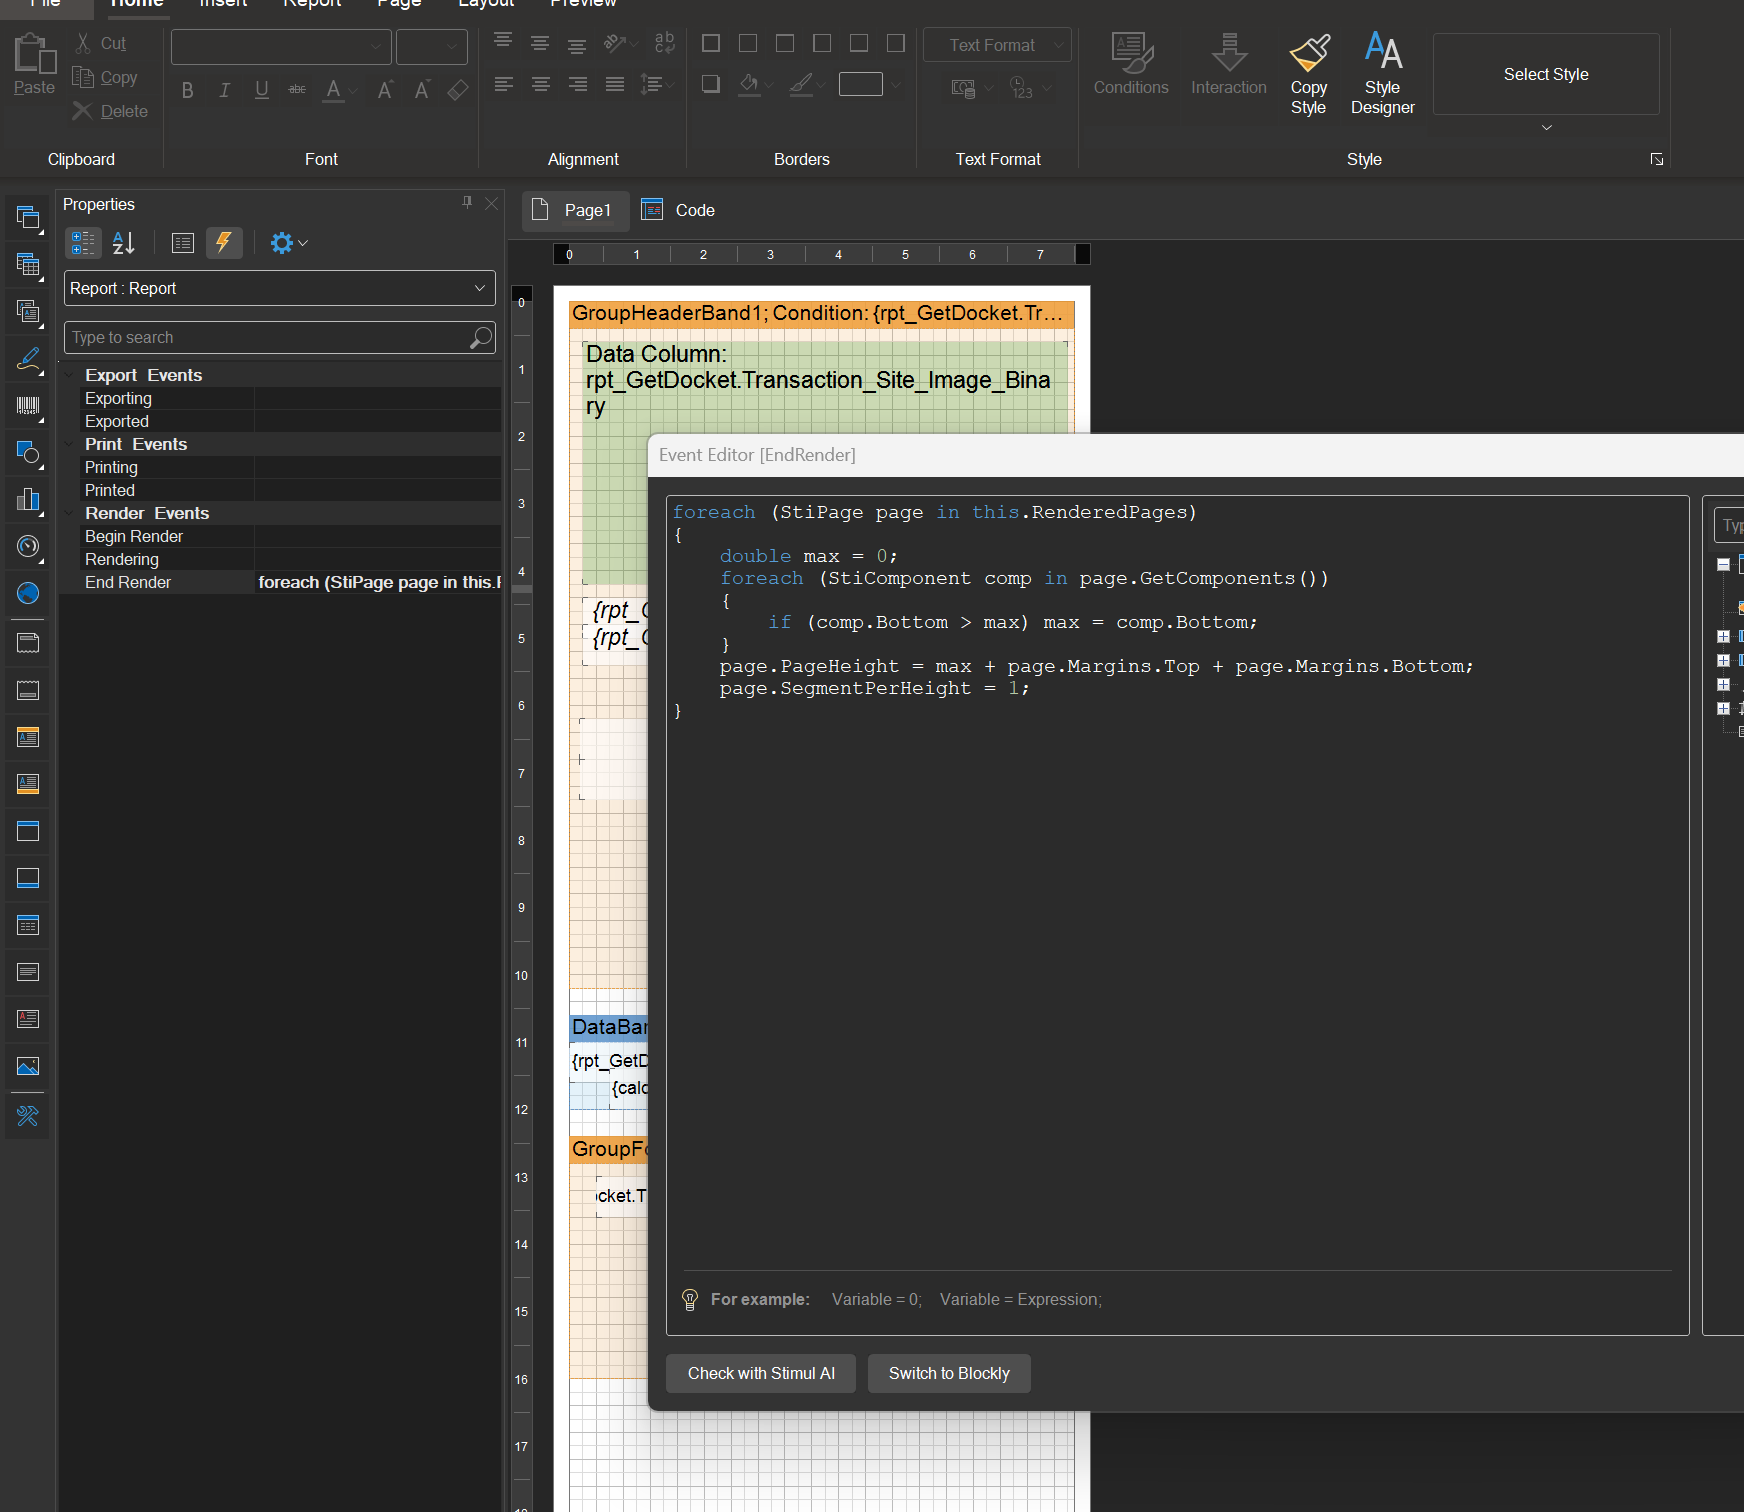Open the Style Designer
Image resolution: width=1744 pixels, height=1512 pixels.
[1382, 74]
